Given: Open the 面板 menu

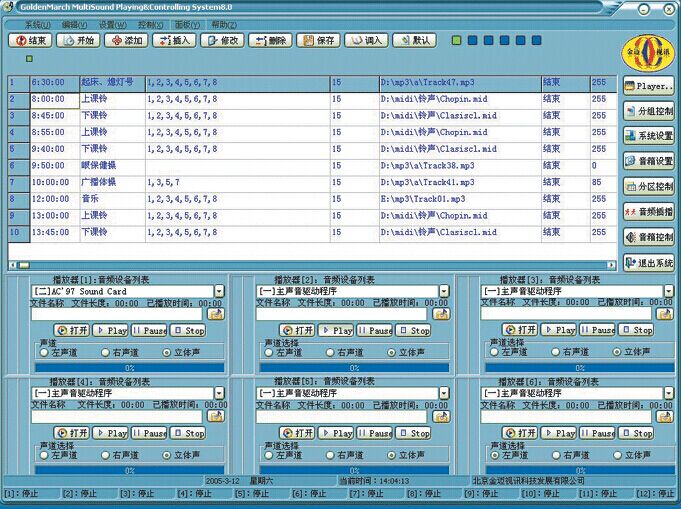Looking at the screenshot, I should (187, 25).
